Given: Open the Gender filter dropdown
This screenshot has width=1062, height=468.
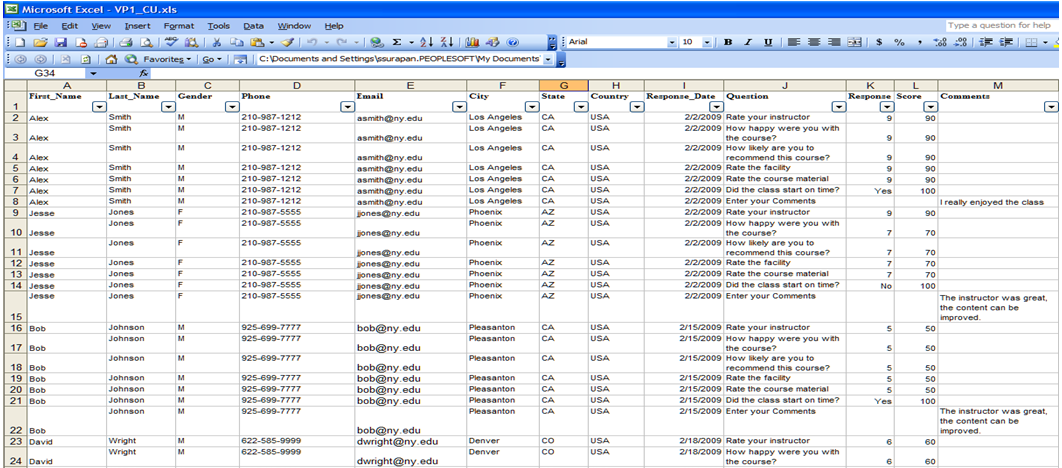Looking at the screenshot, I should [x=232, y=107].
